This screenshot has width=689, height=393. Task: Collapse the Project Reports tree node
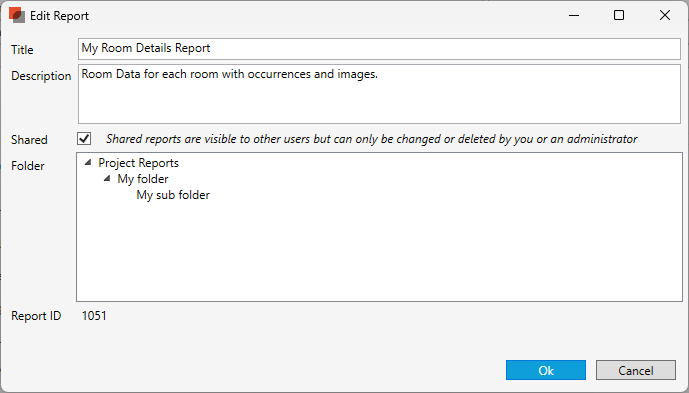pyautogui.click(x=88, y=163)
